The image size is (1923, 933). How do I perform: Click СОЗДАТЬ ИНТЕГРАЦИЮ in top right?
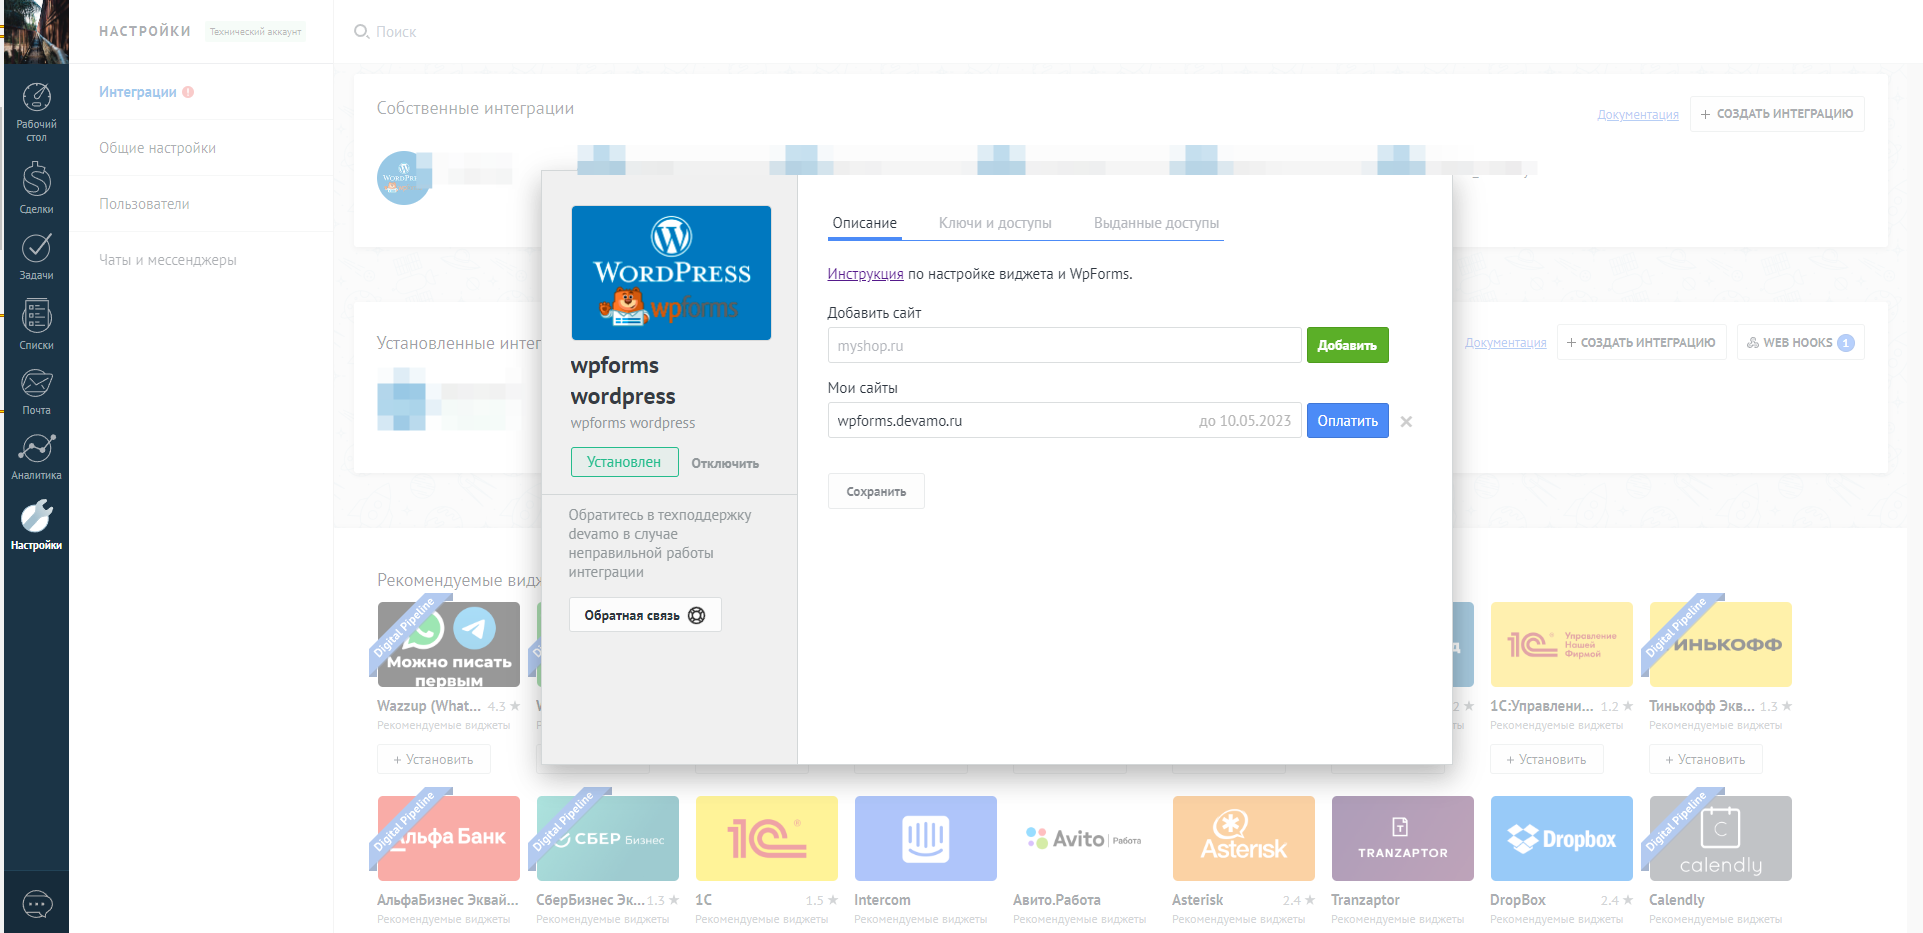pos(1777,113)
